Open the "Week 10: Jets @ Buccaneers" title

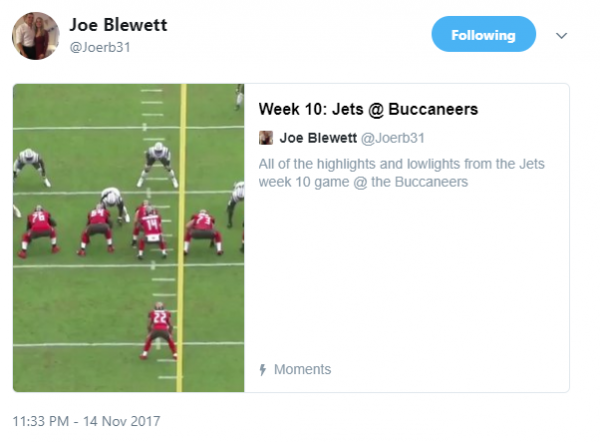(368, 108)
